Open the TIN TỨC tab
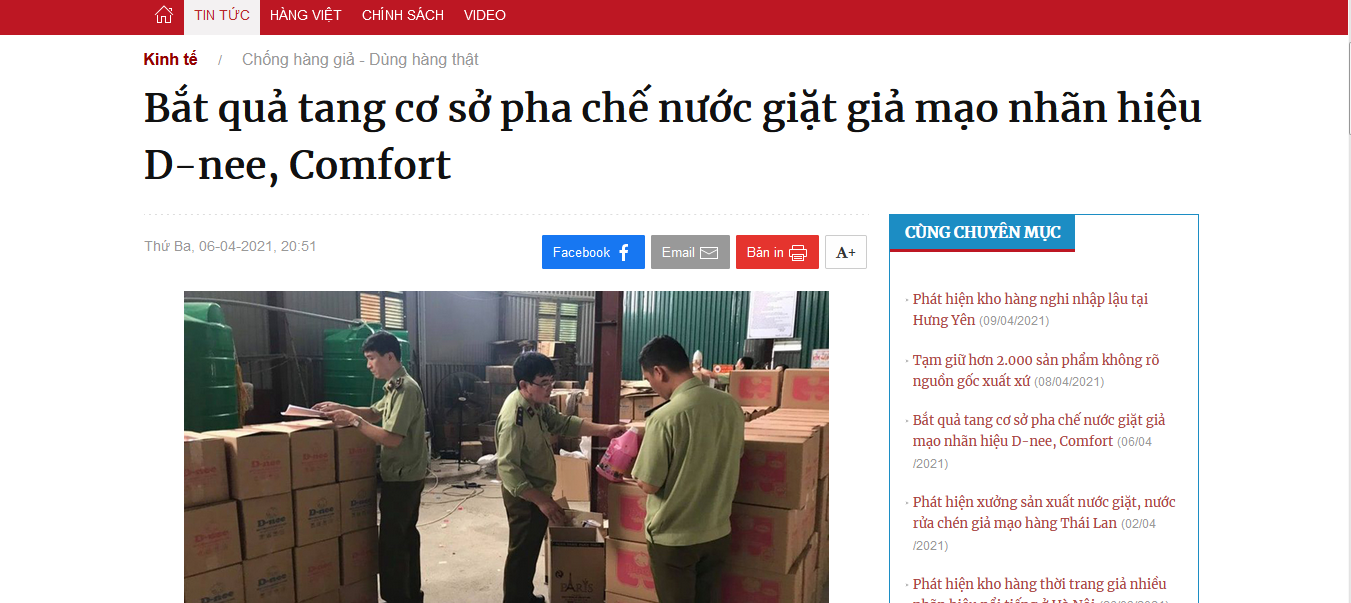The height and width of the screenshot is (603, 1351). (222, 16)
